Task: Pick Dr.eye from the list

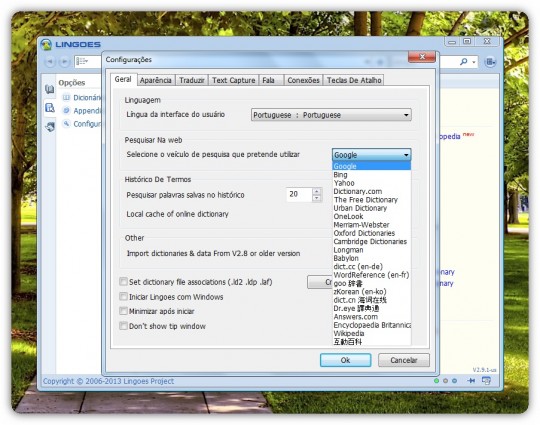Action: pyautogui.click(x=372, y=308)
